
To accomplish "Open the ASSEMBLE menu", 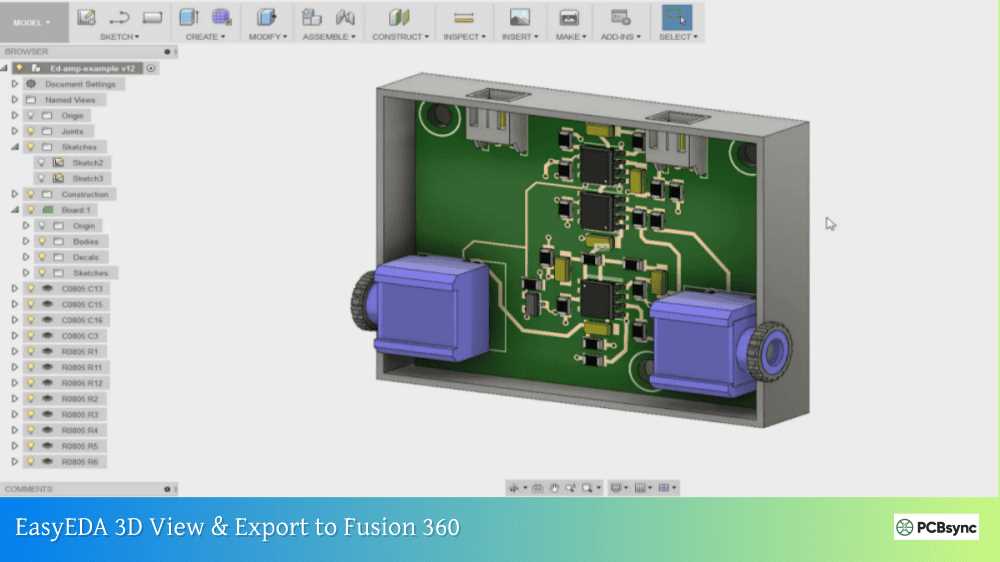I will coord(329,37).
